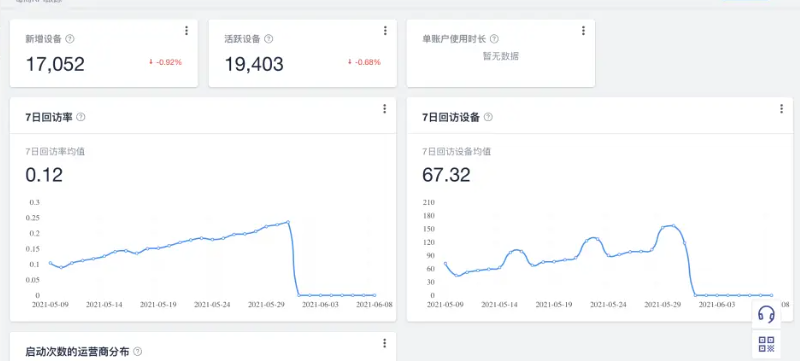Click the 7日回访率 card title
Viewport: 800px width, 361px height.
tap(48, 117)
